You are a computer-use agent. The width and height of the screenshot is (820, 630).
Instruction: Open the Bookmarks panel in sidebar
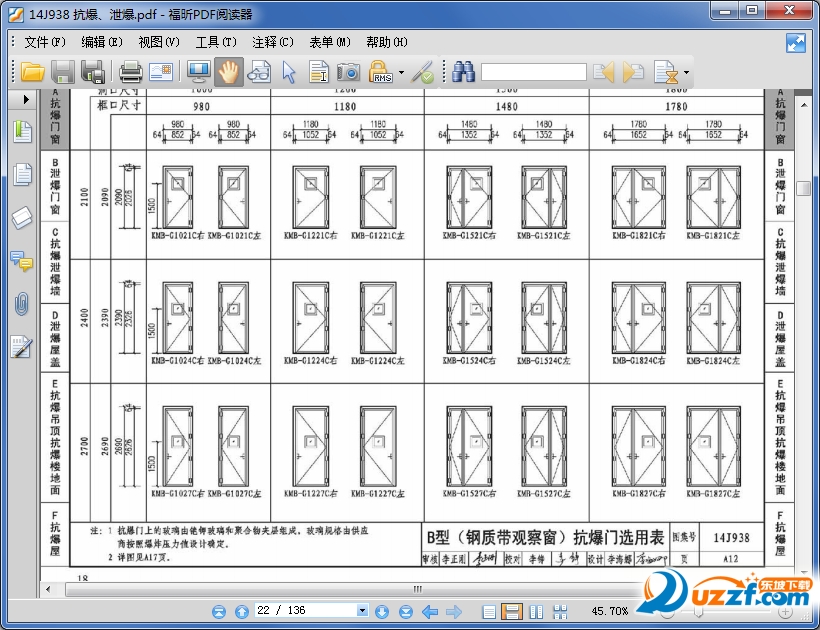coord(22,131)
